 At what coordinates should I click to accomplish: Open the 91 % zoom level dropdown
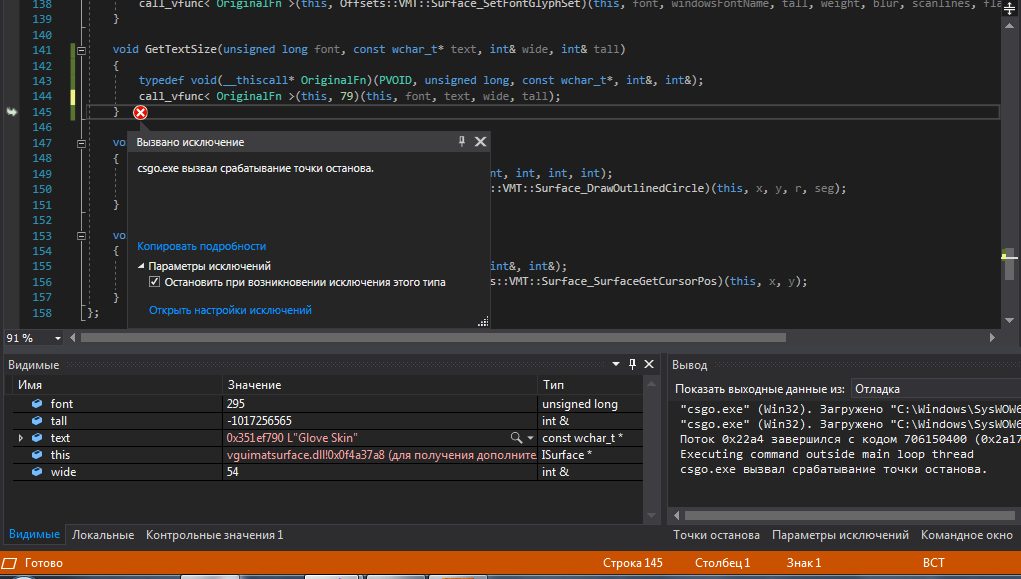pos(57,338)
